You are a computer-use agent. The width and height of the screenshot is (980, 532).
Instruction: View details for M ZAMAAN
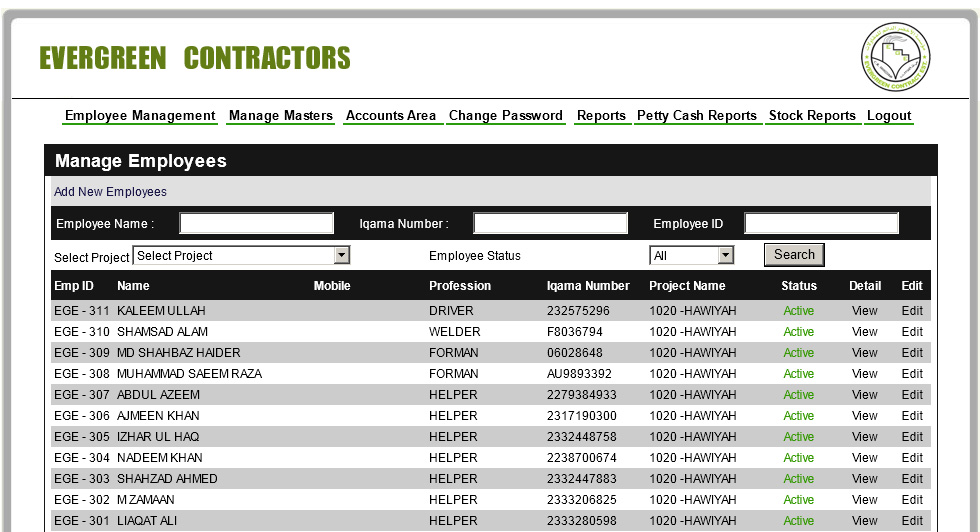864,500
